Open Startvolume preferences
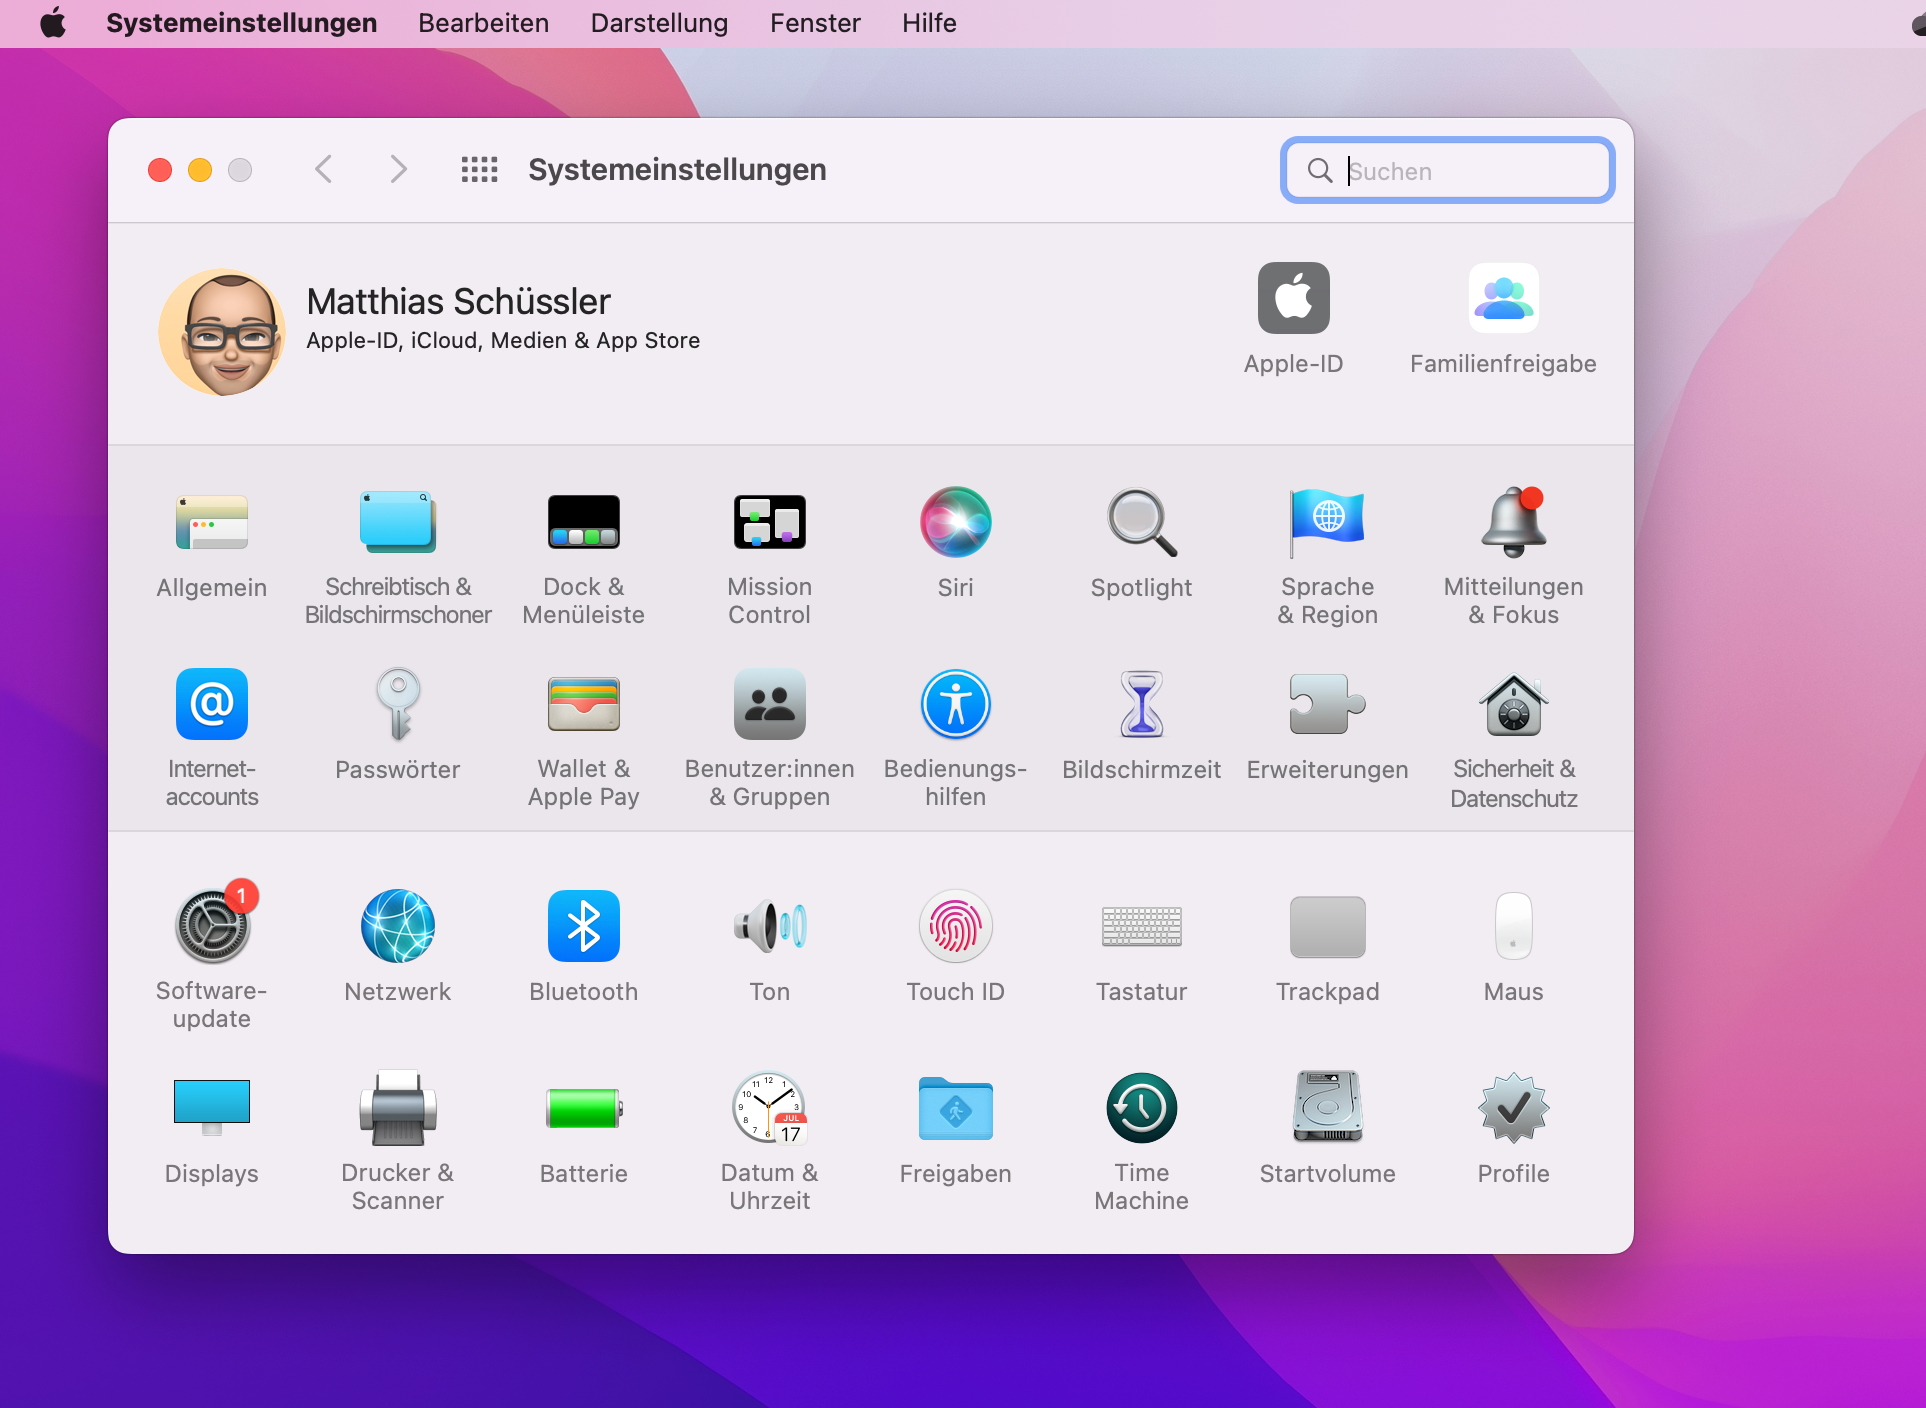The width and height of the screenshot is (1926, 1408). pos(1328,1108)
